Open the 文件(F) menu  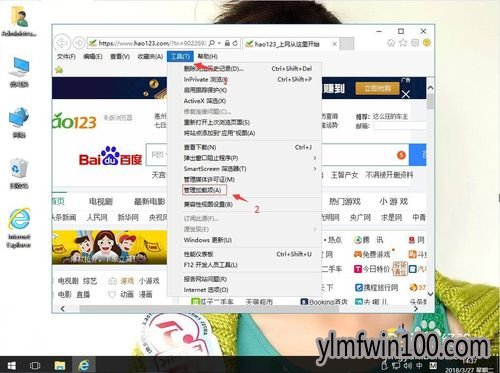click(x=66, y=56)
